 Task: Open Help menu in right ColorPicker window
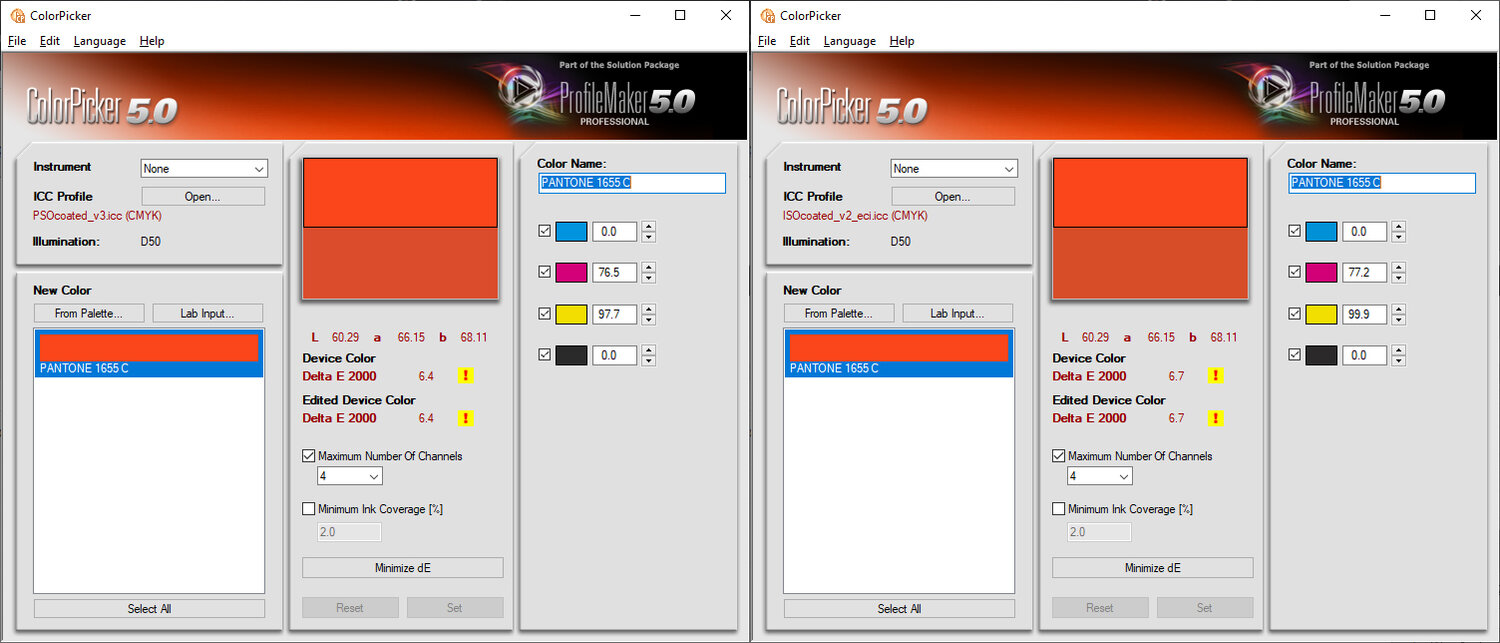(x=902, y=41)
